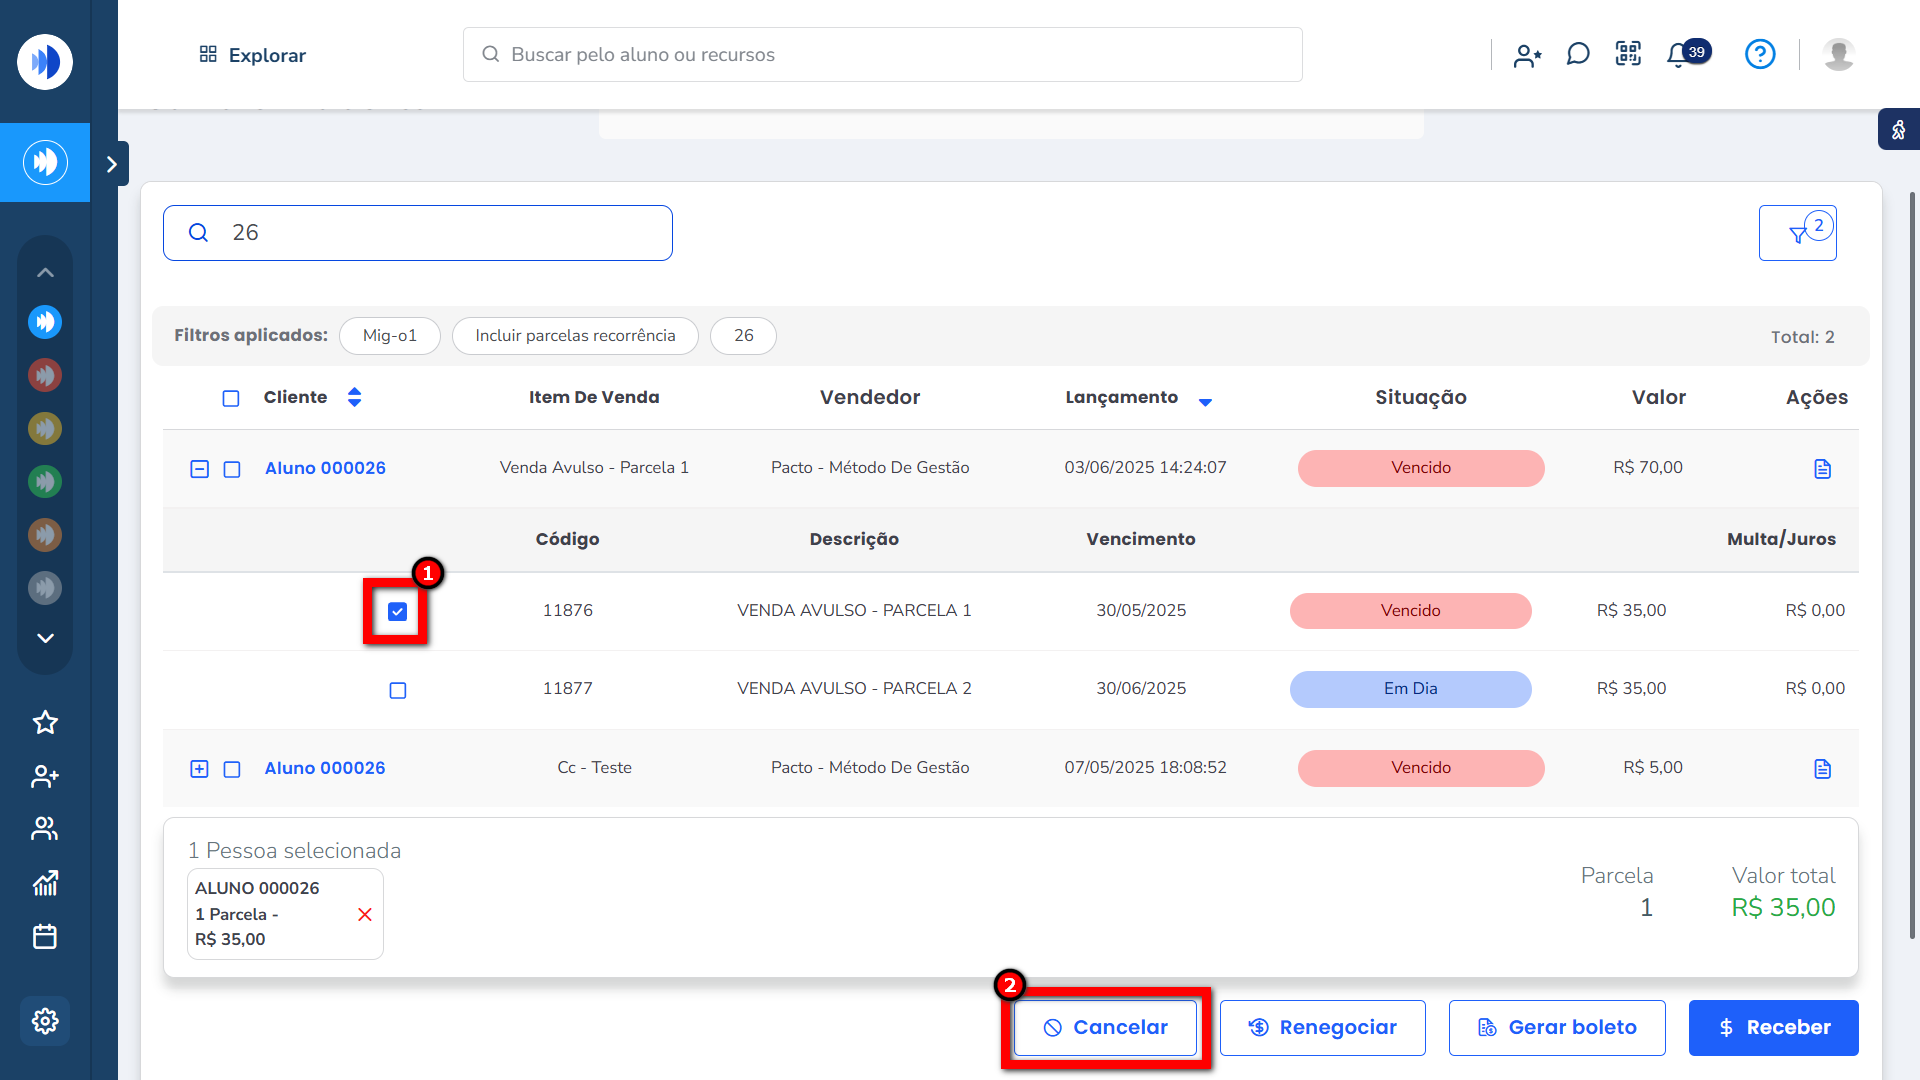Screen dimensions: 1920x1080
Task: Open the chat bubble icon
Action: (1578, 54)
